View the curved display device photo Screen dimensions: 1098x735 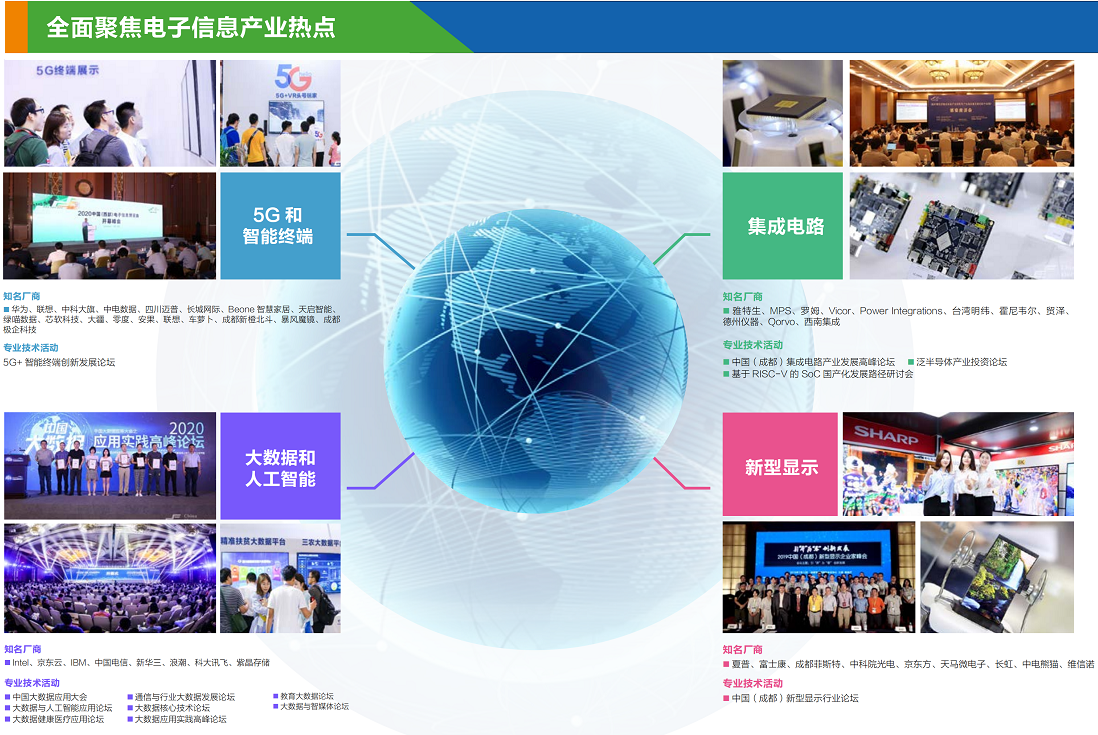click(996, 577)
